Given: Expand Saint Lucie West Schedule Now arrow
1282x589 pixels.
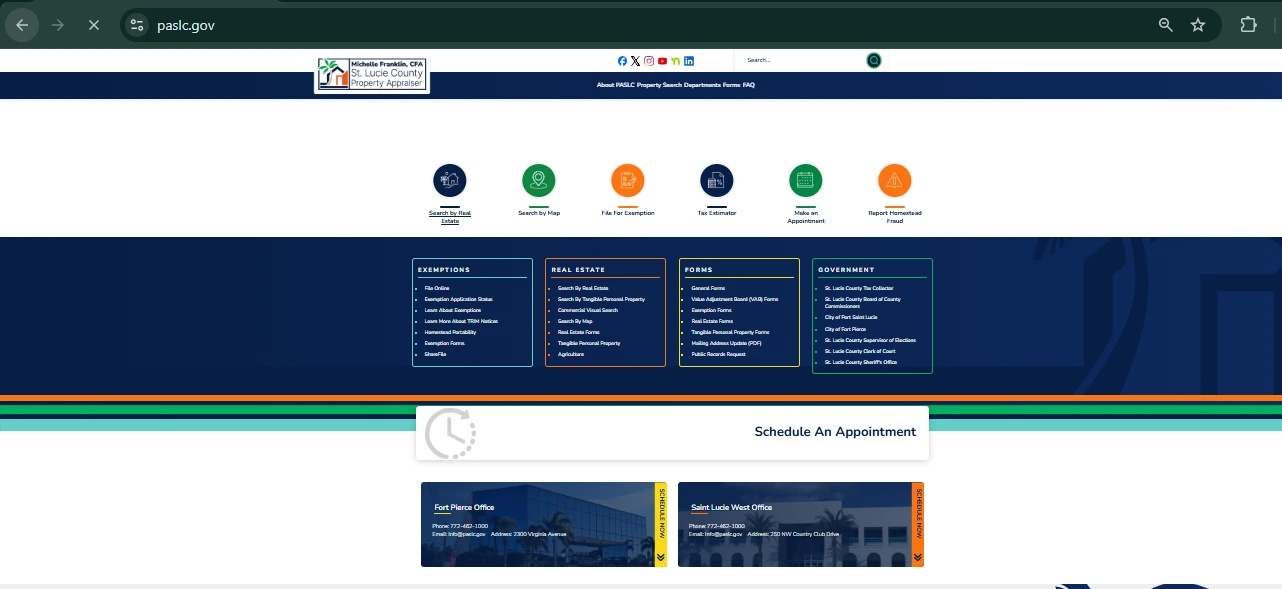Looking at the screenshot, I should click(x=917, y=557).
